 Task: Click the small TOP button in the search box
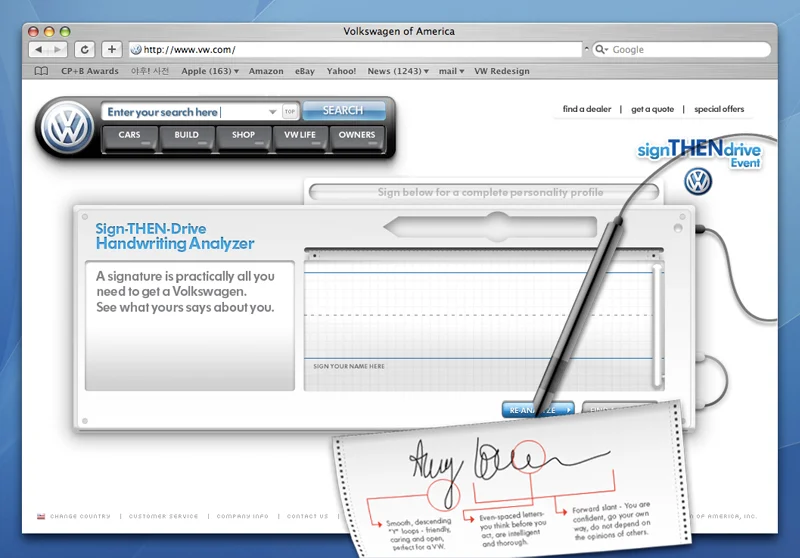(x=290, y=111)
